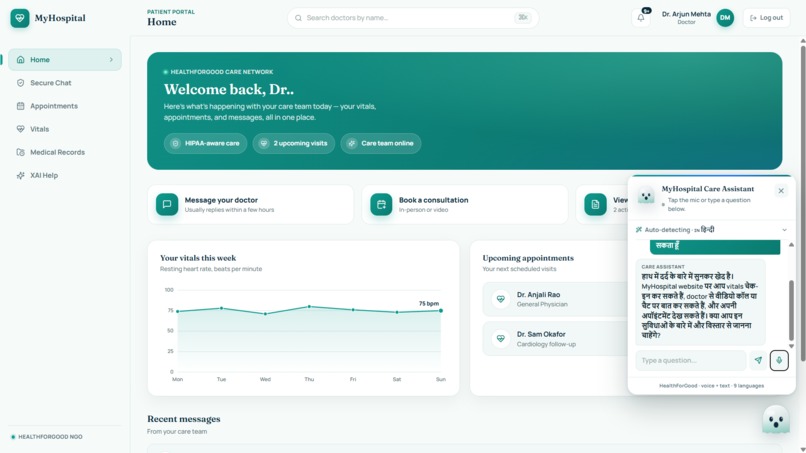Click 2 upcoming visits badge
This screenshot has width=806, height=453.
point(294,143)
